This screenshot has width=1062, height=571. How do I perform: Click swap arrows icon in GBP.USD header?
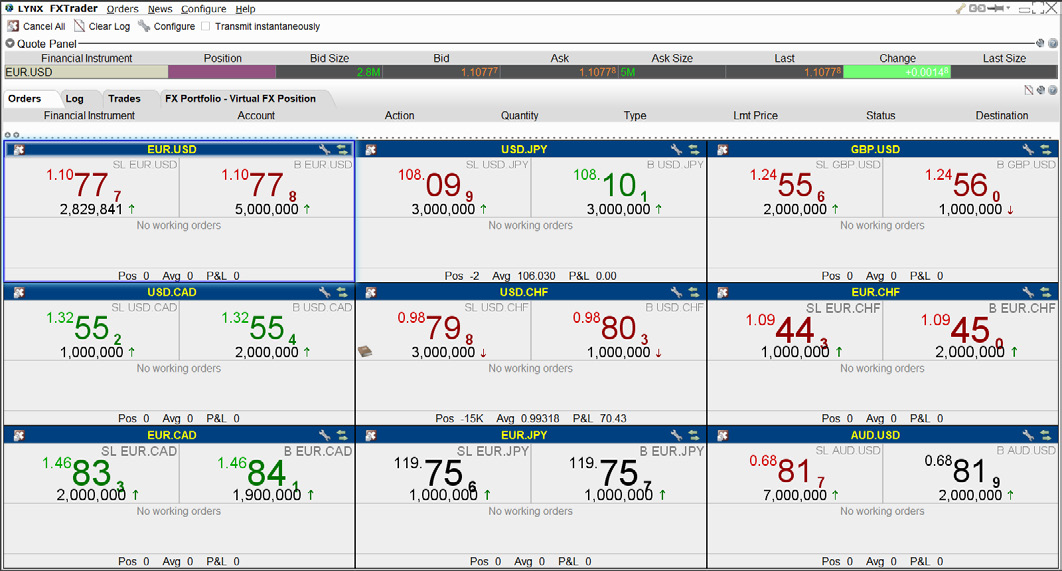[x=1046, y=150]
